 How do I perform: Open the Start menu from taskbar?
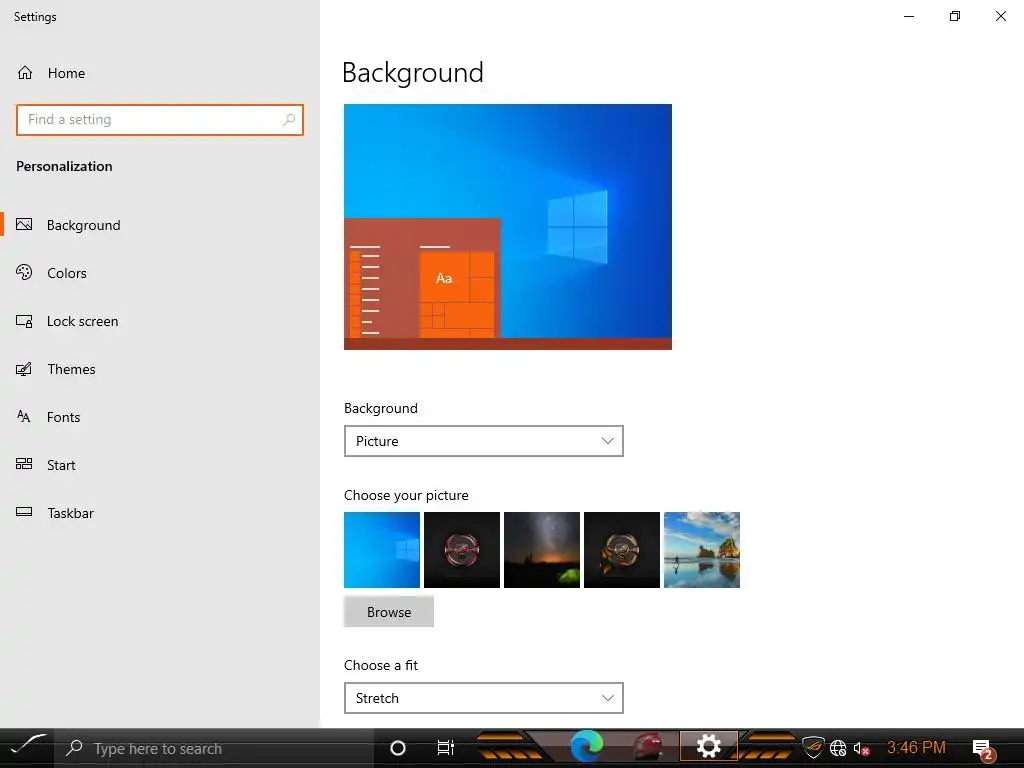[x=27, y=747]
